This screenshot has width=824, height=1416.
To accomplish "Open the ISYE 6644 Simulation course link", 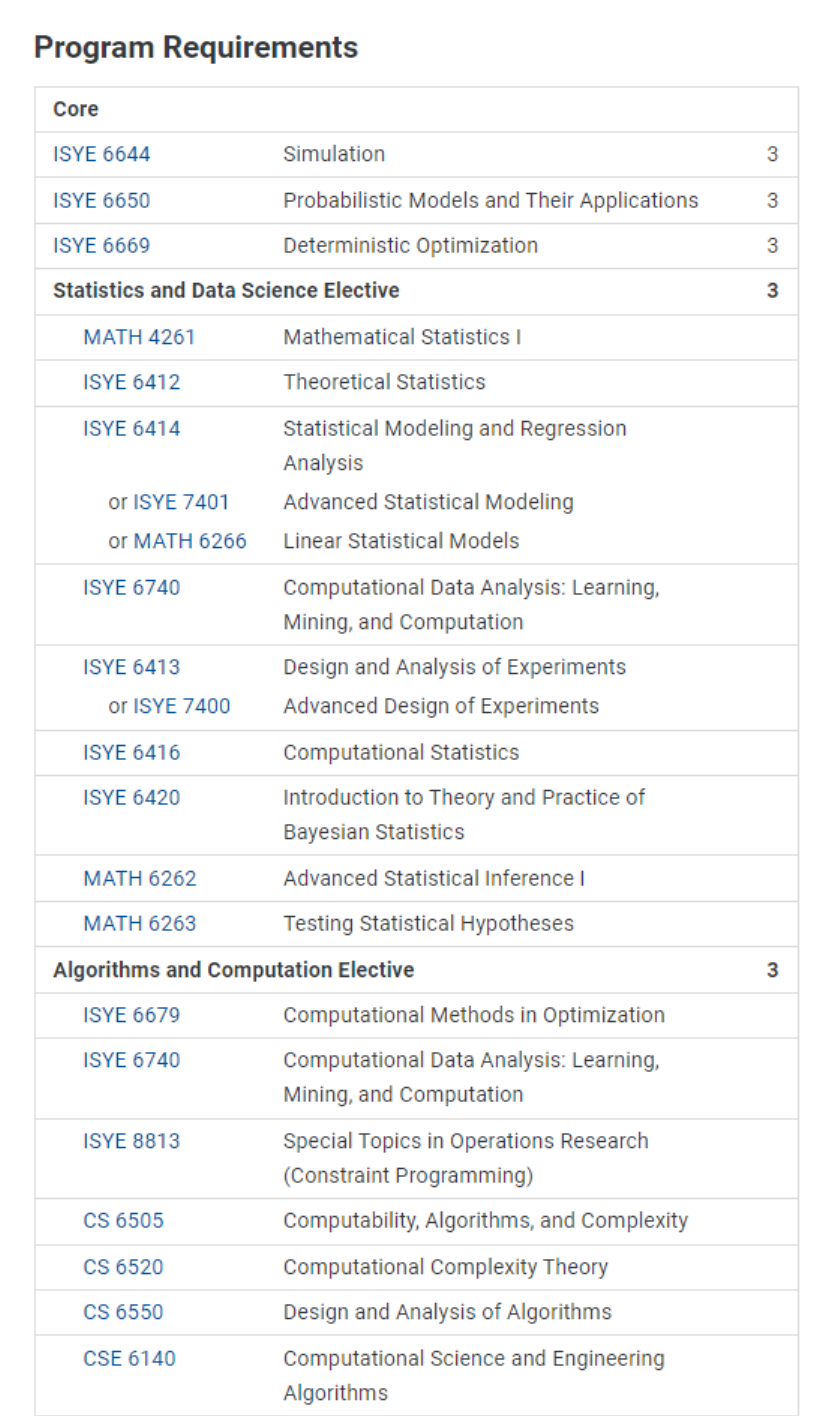I will [x=101, y=154].
